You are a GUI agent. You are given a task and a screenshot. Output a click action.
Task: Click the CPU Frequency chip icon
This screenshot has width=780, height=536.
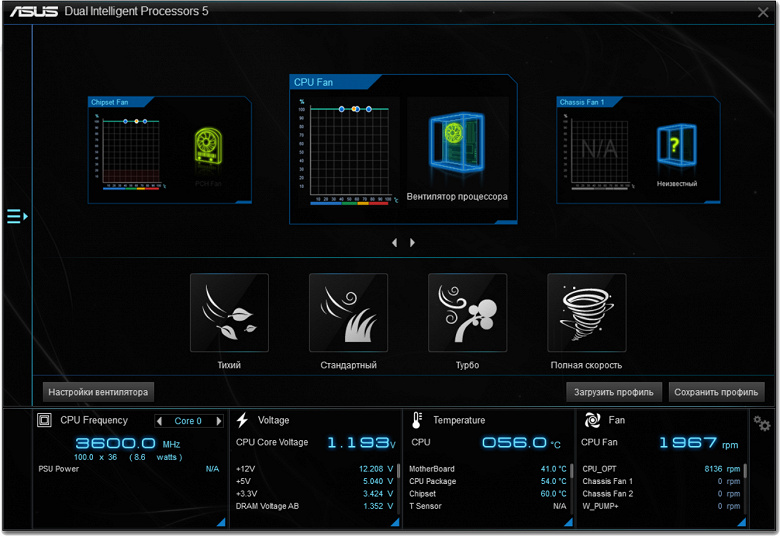(44, 421)
